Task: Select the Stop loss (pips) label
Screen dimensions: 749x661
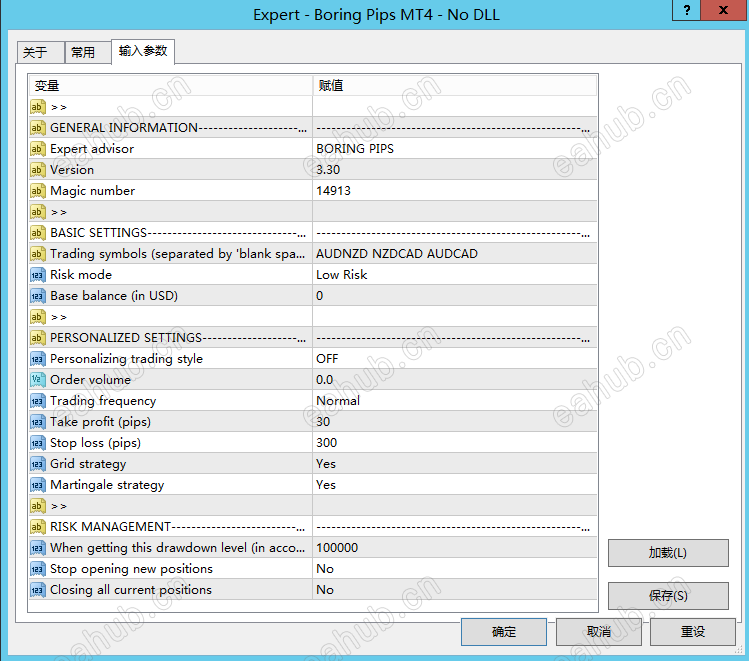Action: 96,443
